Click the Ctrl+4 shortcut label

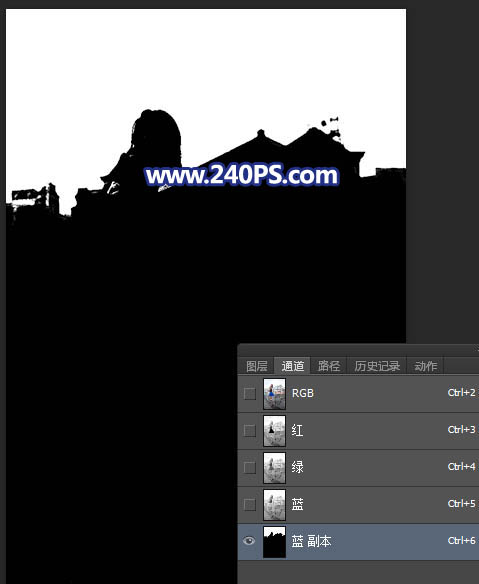tap(462, 466)
